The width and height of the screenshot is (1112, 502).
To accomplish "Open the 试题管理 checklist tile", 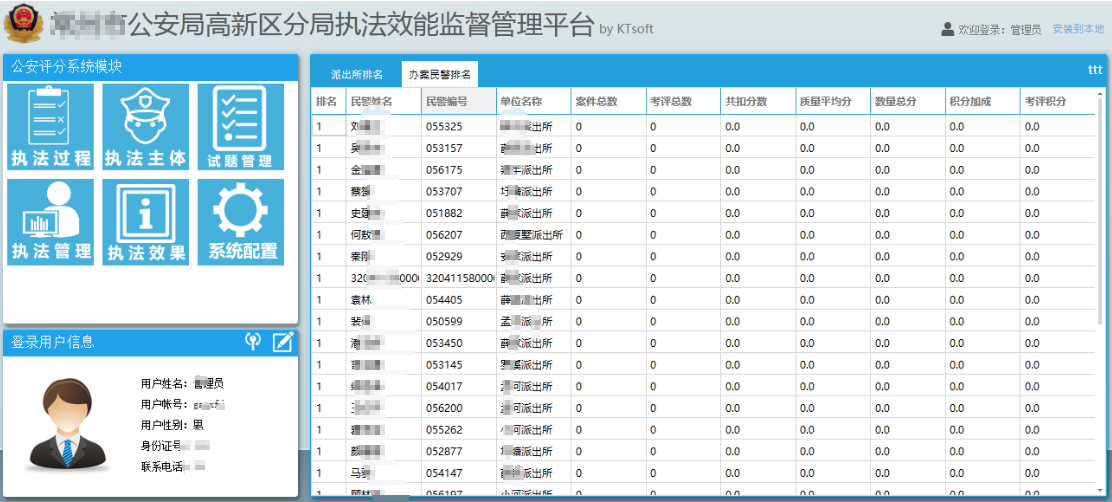I will (x=240, y=127).
